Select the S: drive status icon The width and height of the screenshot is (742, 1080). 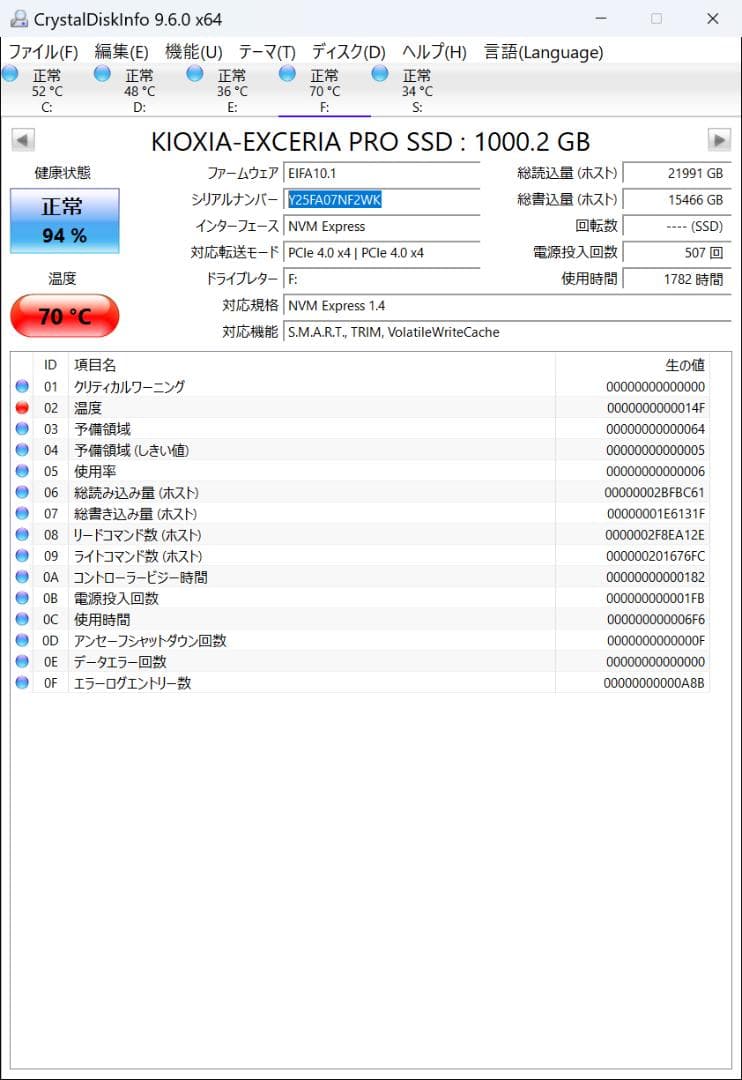(x=380, y=73)
